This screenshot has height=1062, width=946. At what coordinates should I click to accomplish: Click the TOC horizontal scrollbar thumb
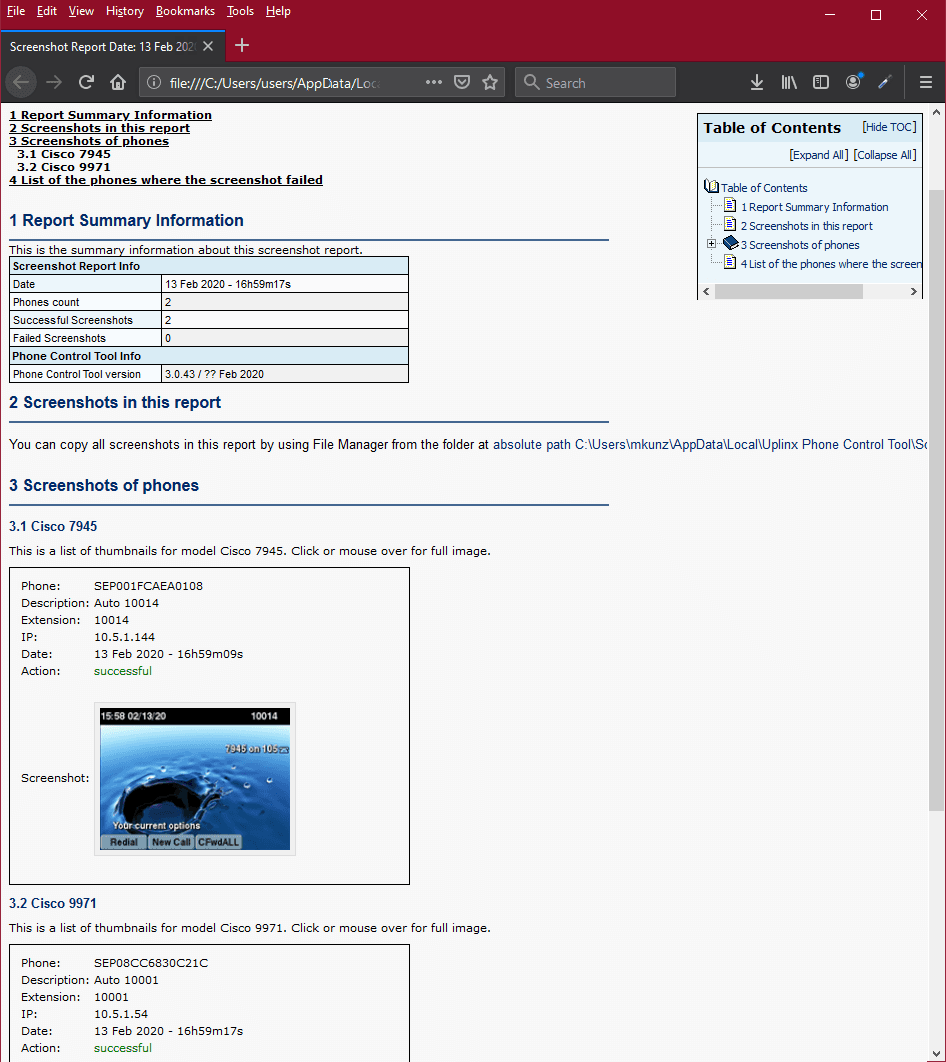click(789, 291)
